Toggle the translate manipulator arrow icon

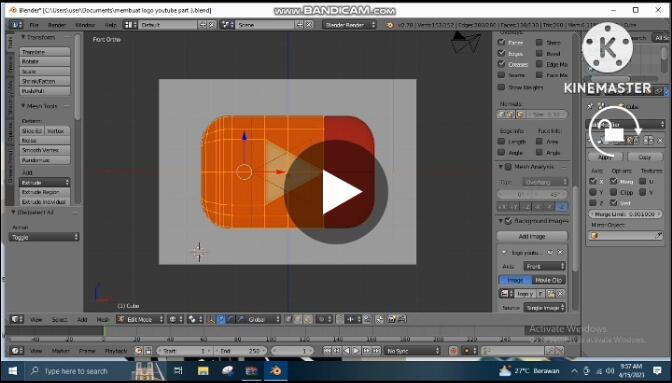click(x=221, y=319)
